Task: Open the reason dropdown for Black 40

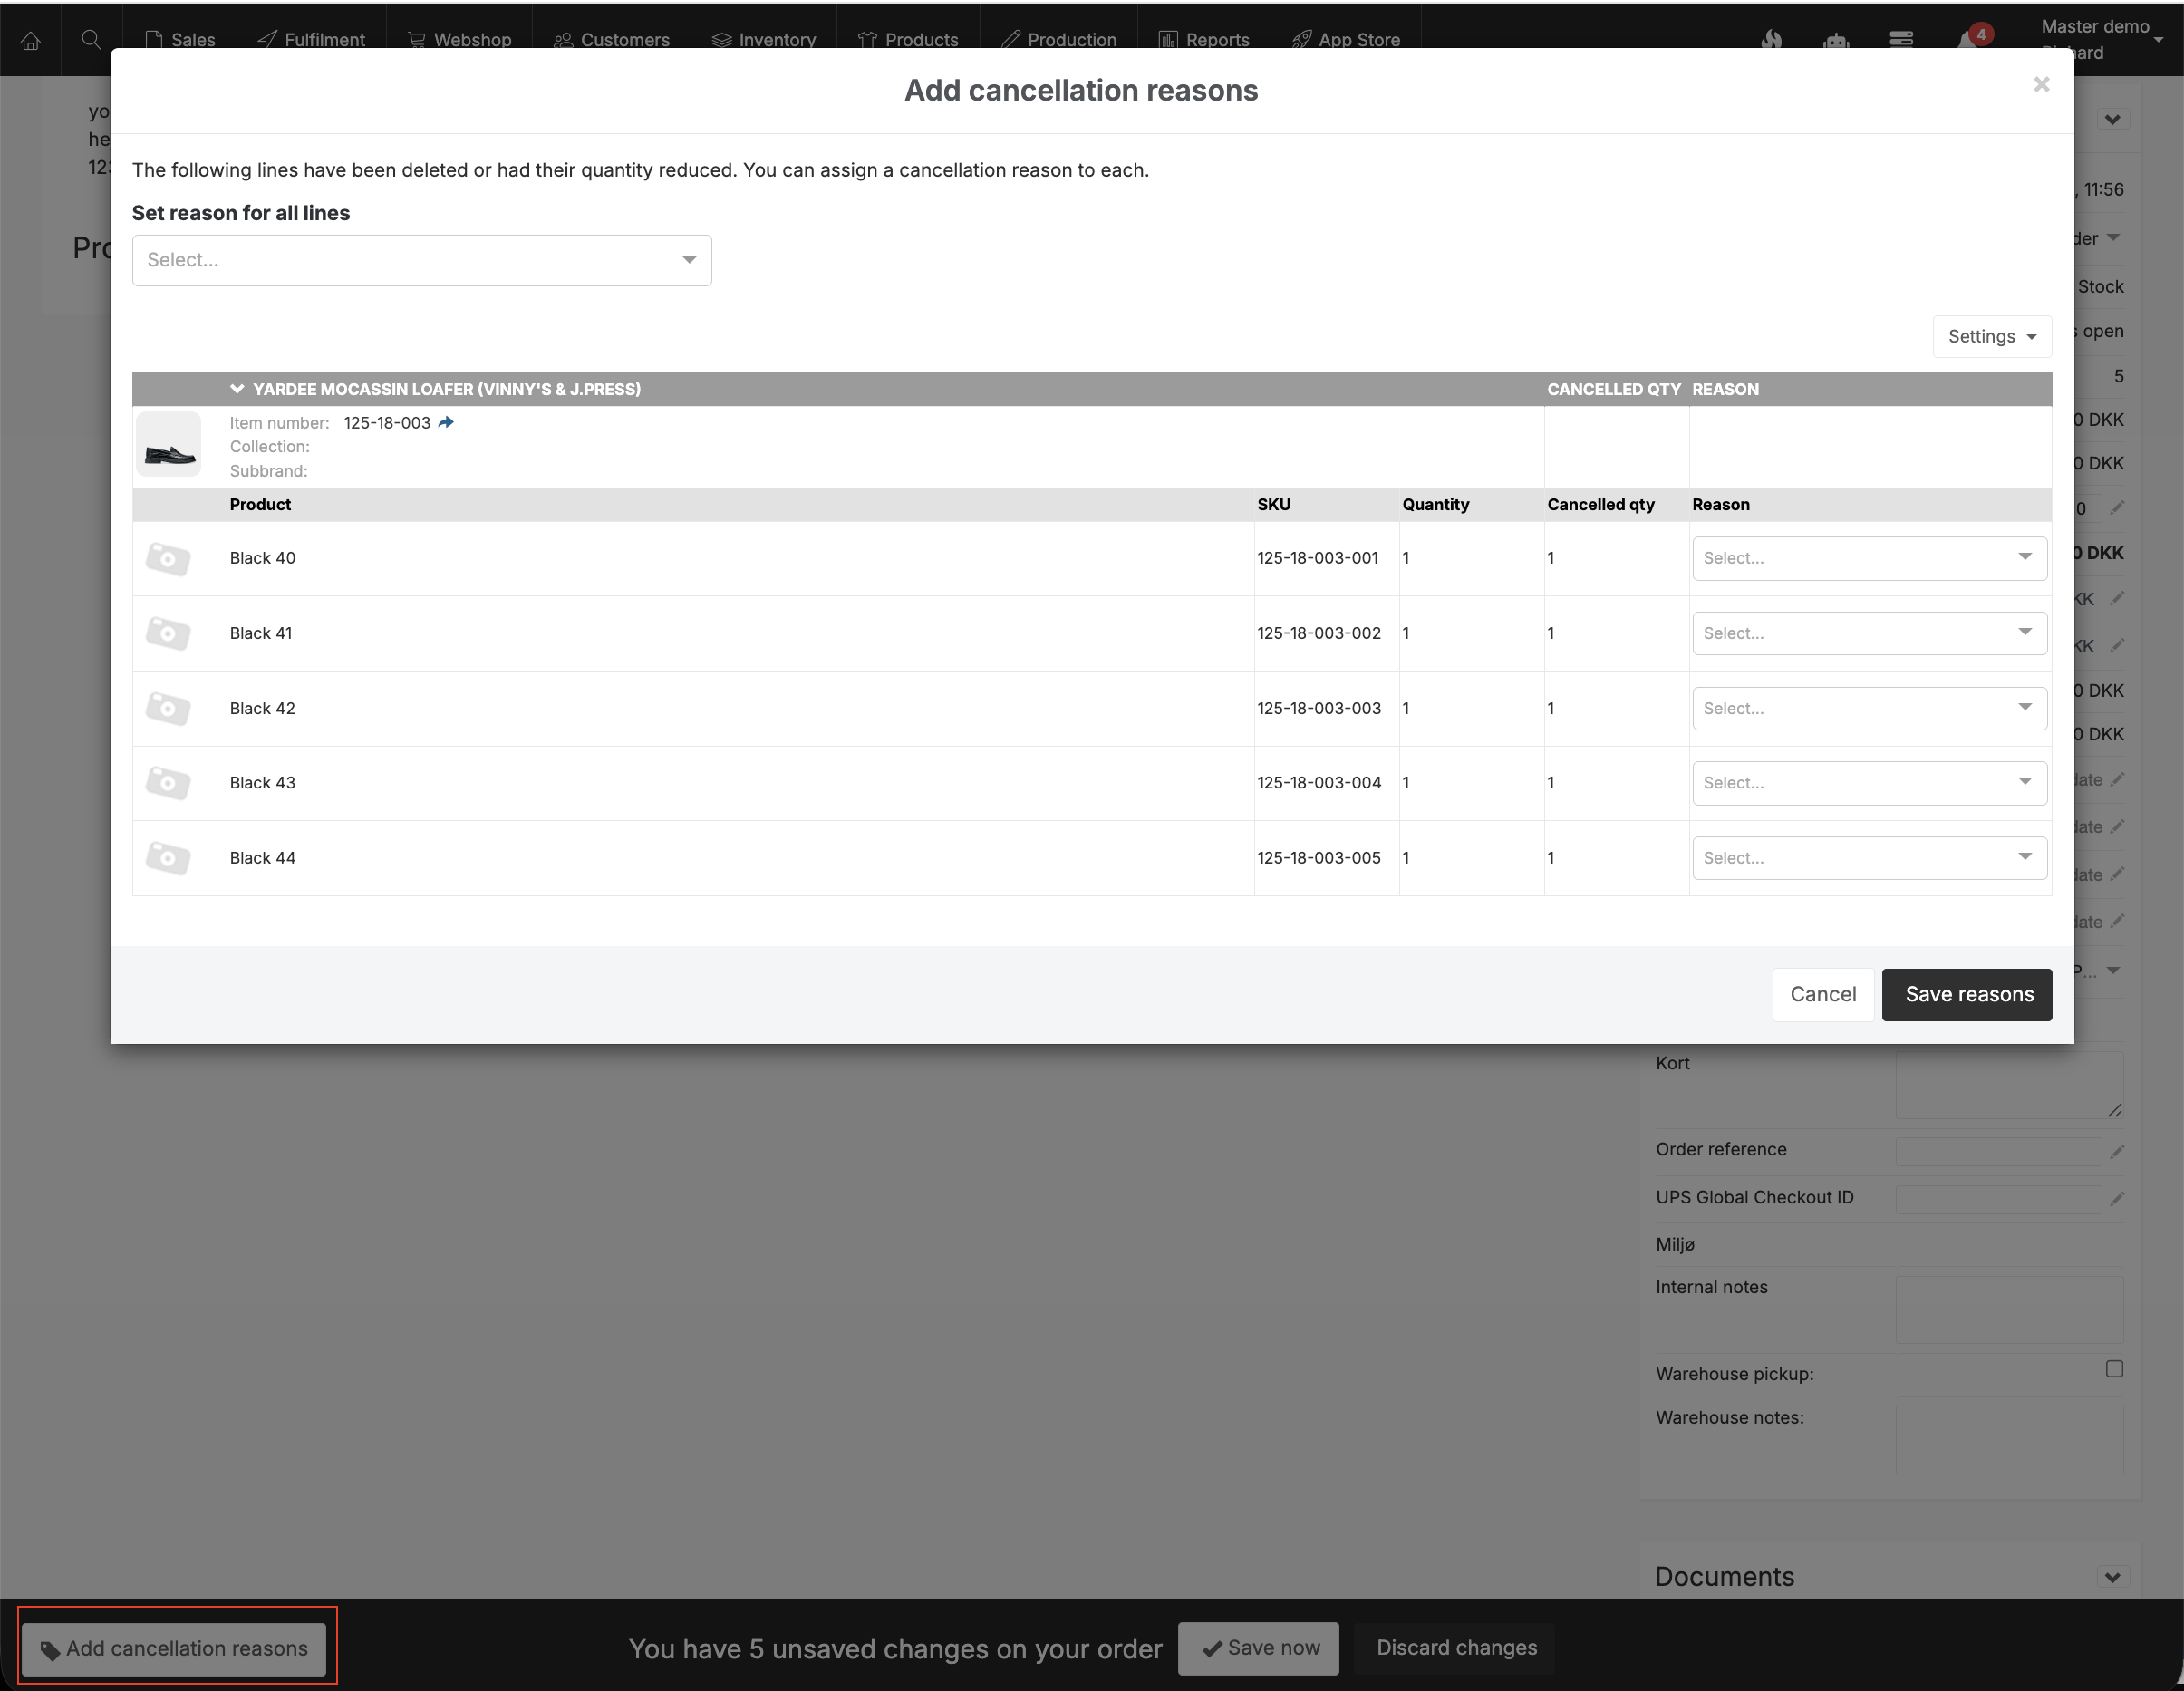Action: (1868, 558)
